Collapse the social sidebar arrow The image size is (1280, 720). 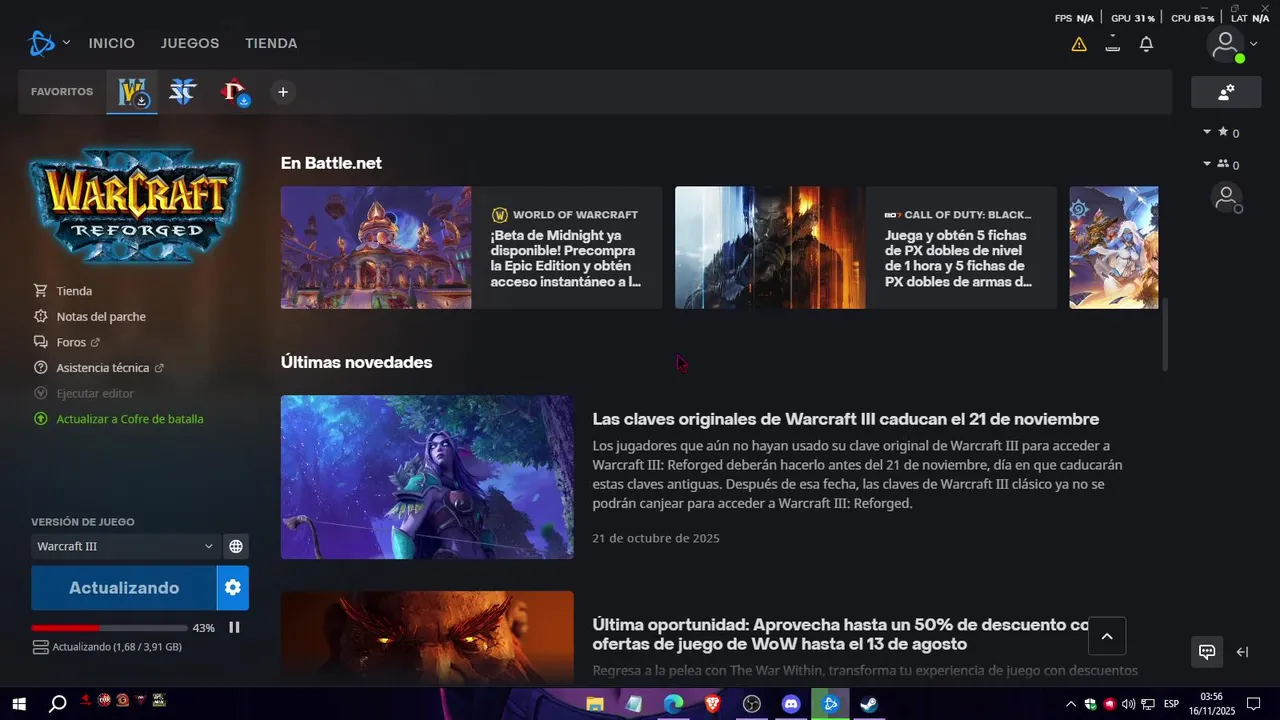(1243, 652)
